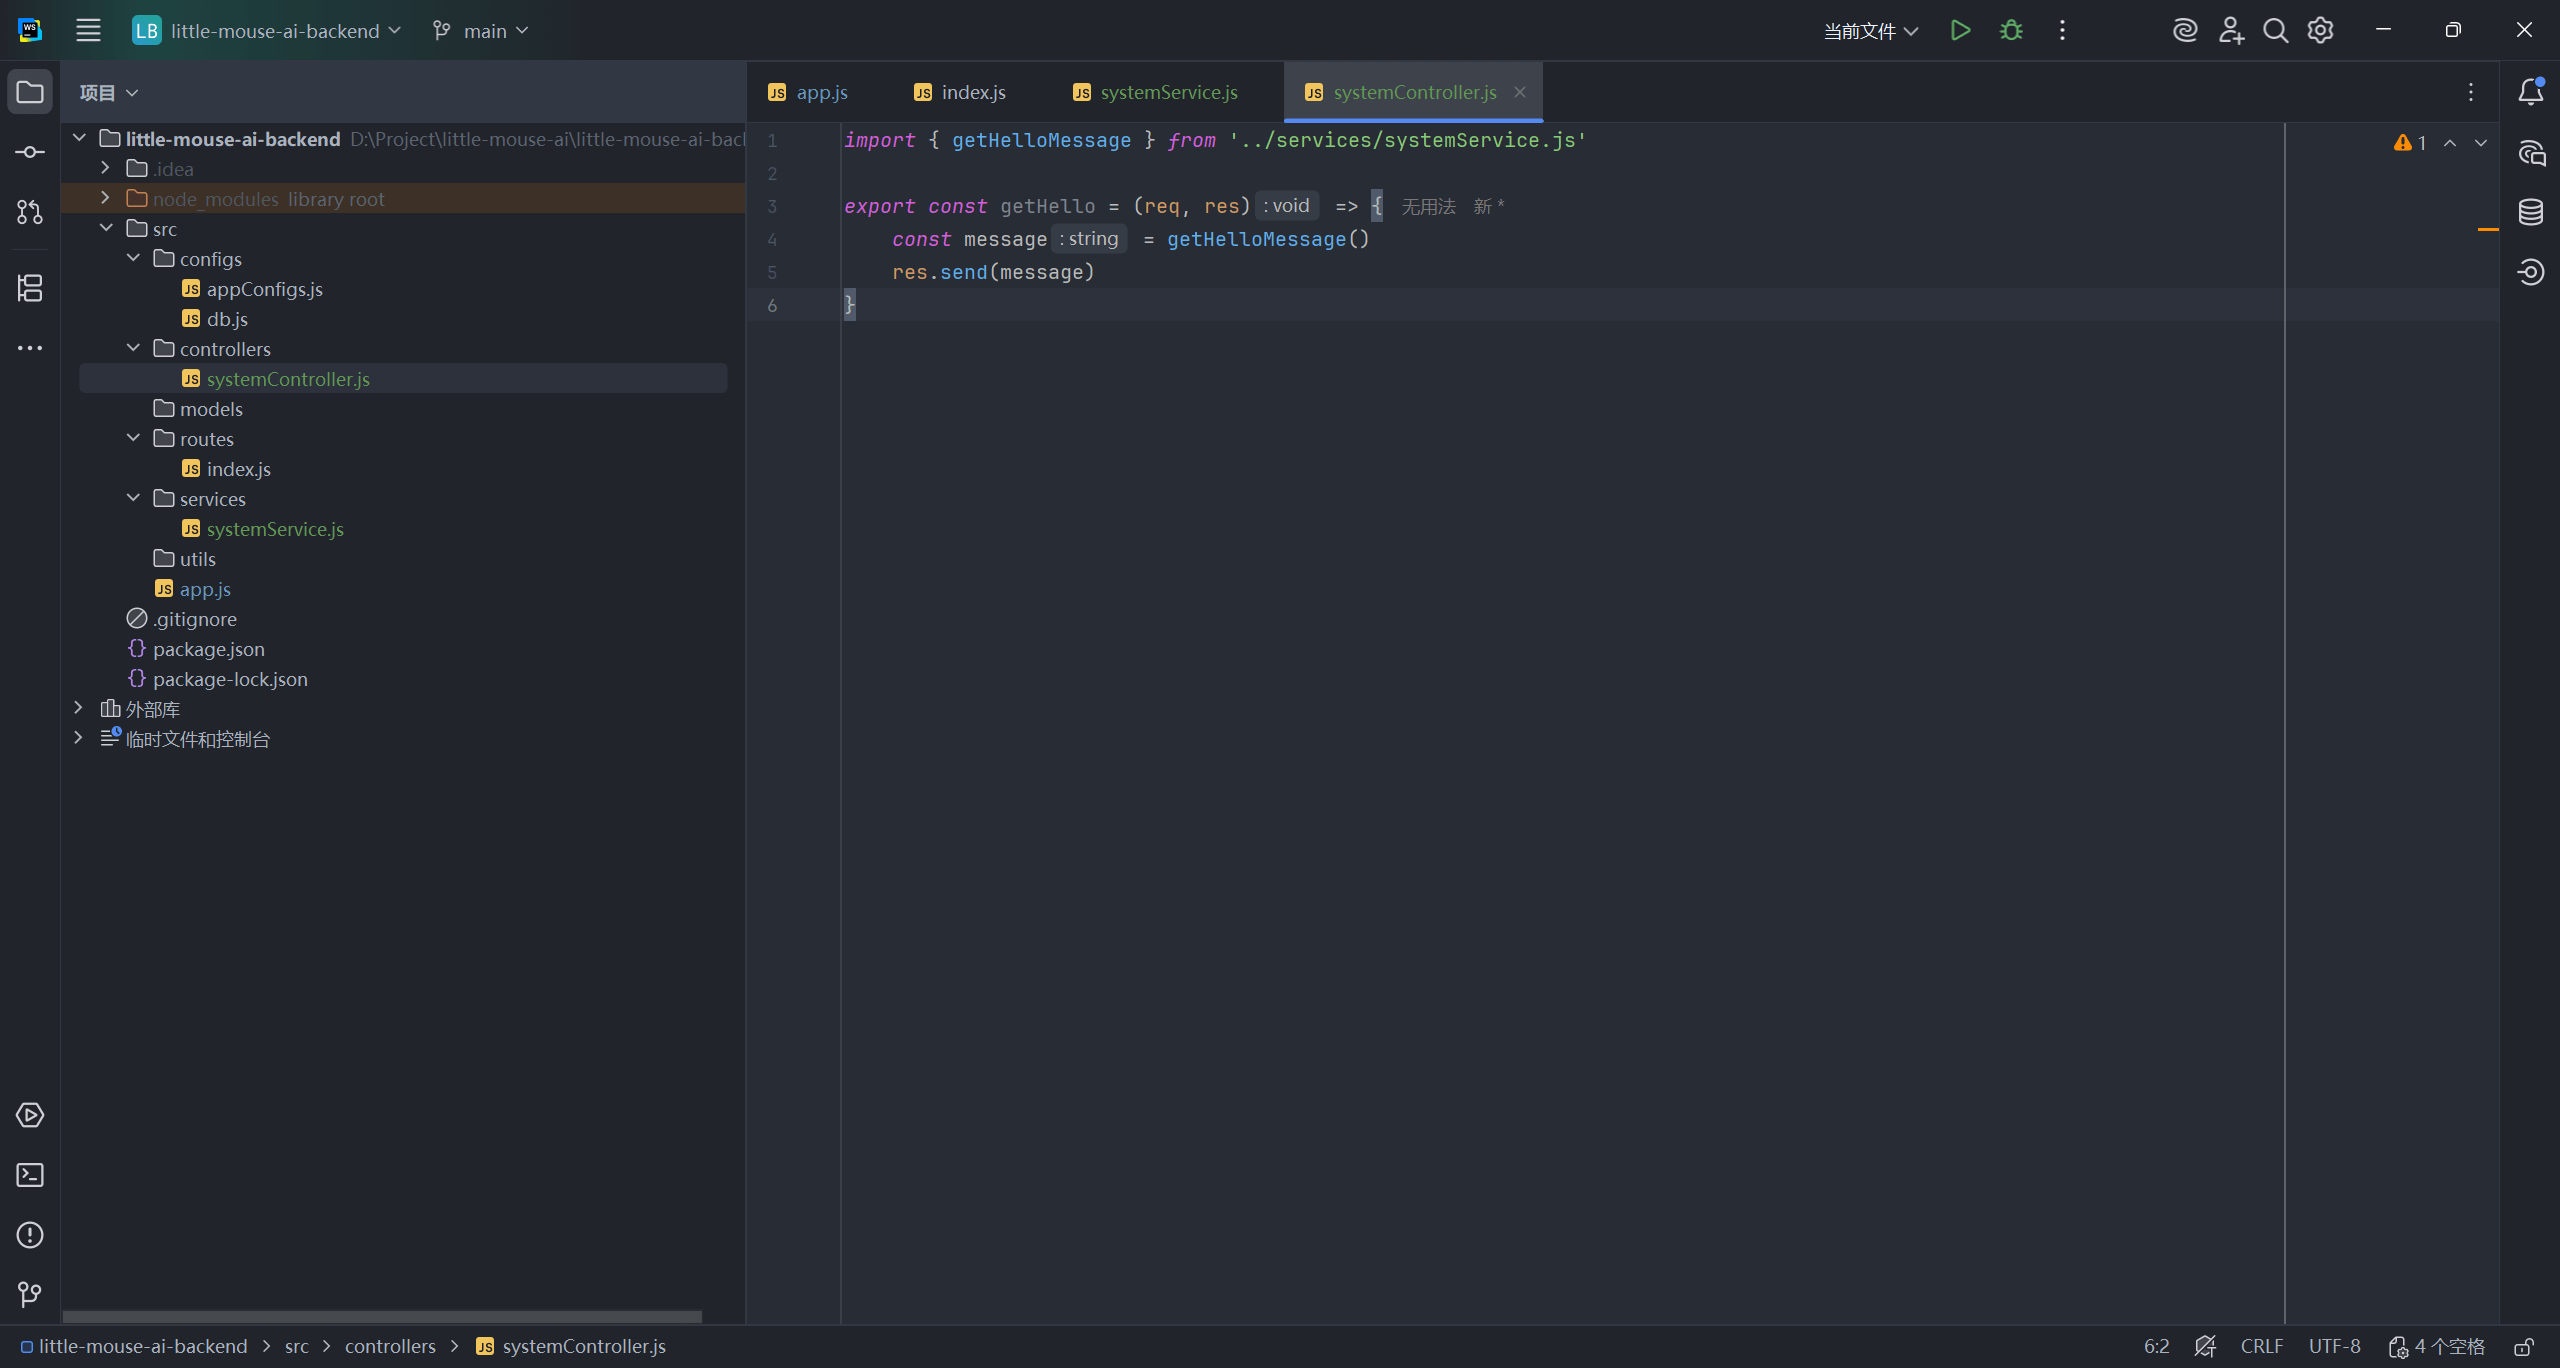Toggle the Project tool window folder icon
This screenshot has width=2560, height=1368.
pyautogui.click(x=30, y=92)
